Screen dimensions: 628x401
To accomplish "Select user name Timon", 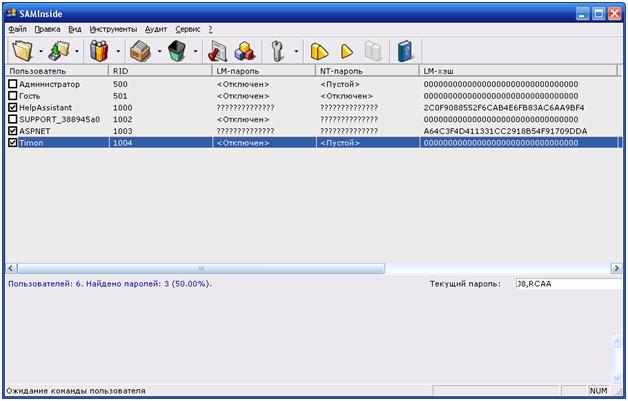I will 31,143.
